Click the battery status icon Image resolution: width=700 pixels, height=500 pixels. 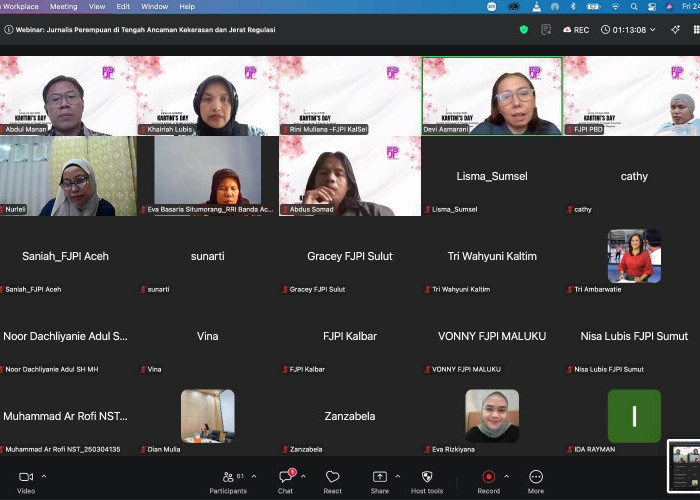[593, 7]
